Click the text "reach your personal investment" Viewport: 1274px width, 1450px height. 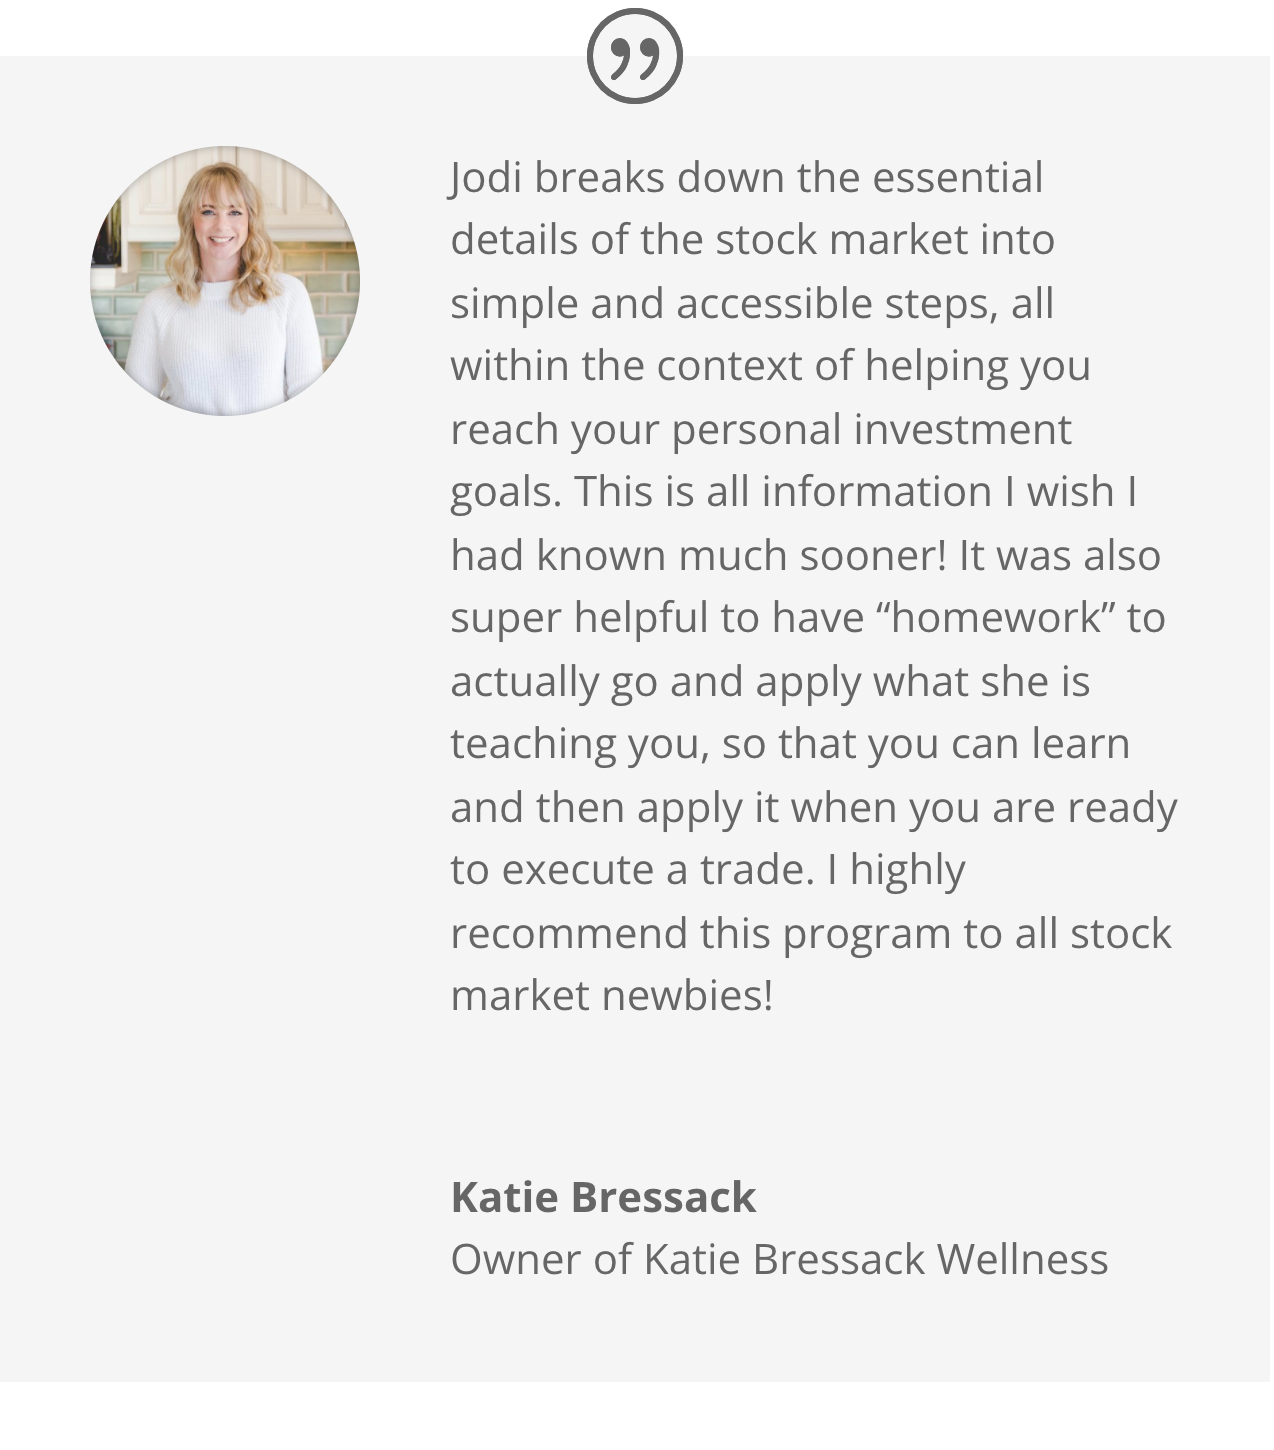[x=760, y=430]
